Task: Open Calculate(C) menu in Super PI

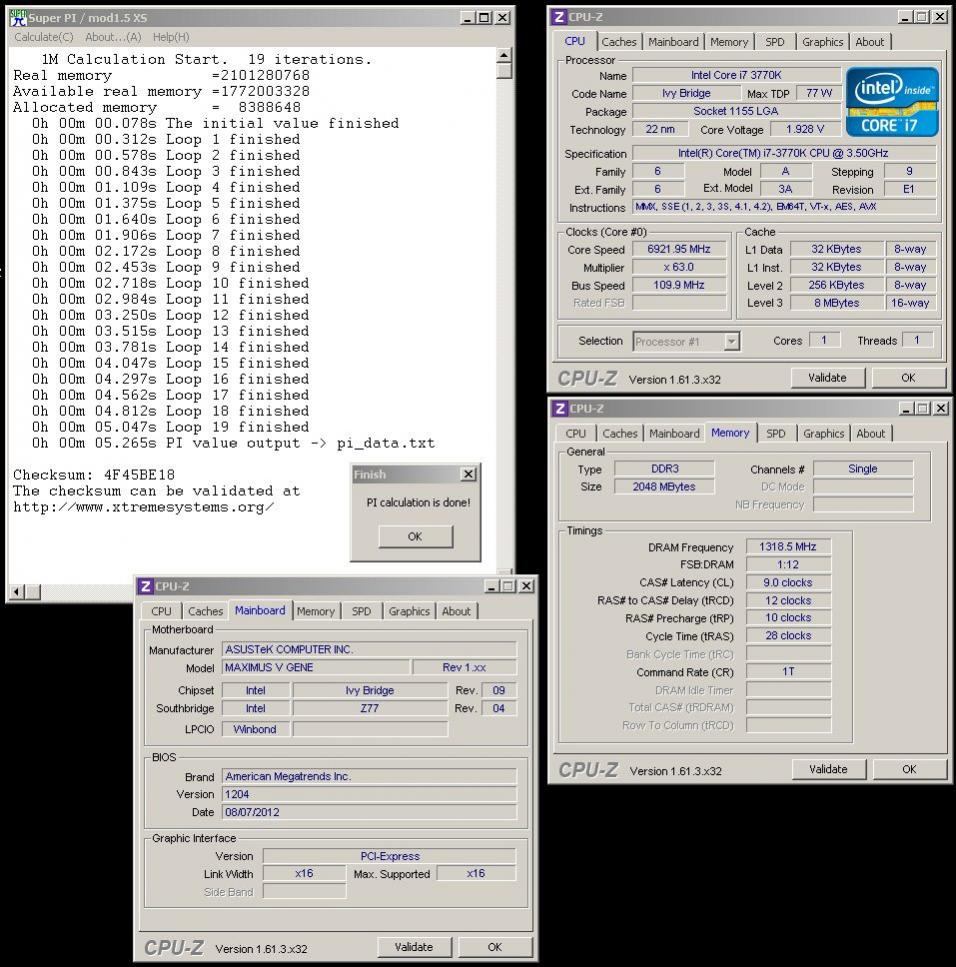Action: coord(44,37)
